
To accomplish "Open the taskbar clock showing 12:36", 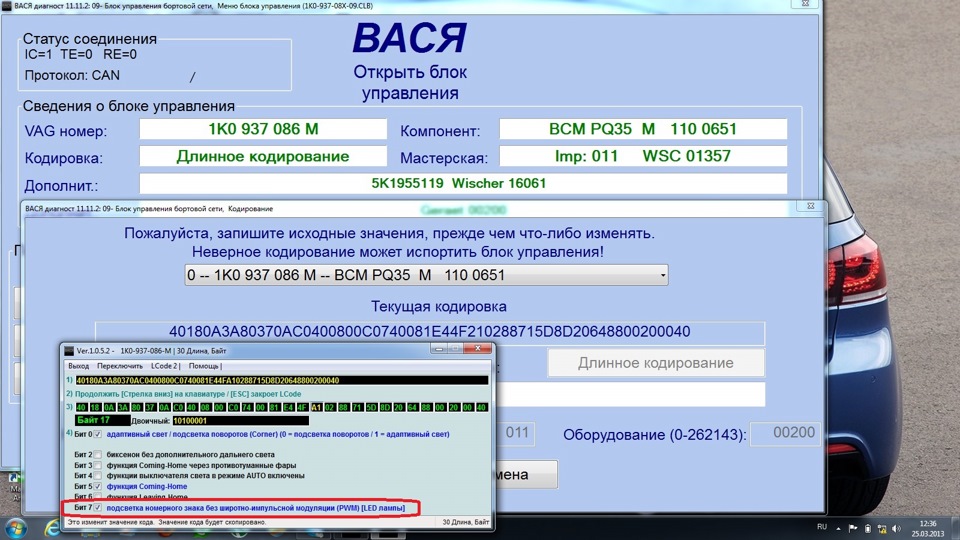I will [x=928, y=528].
